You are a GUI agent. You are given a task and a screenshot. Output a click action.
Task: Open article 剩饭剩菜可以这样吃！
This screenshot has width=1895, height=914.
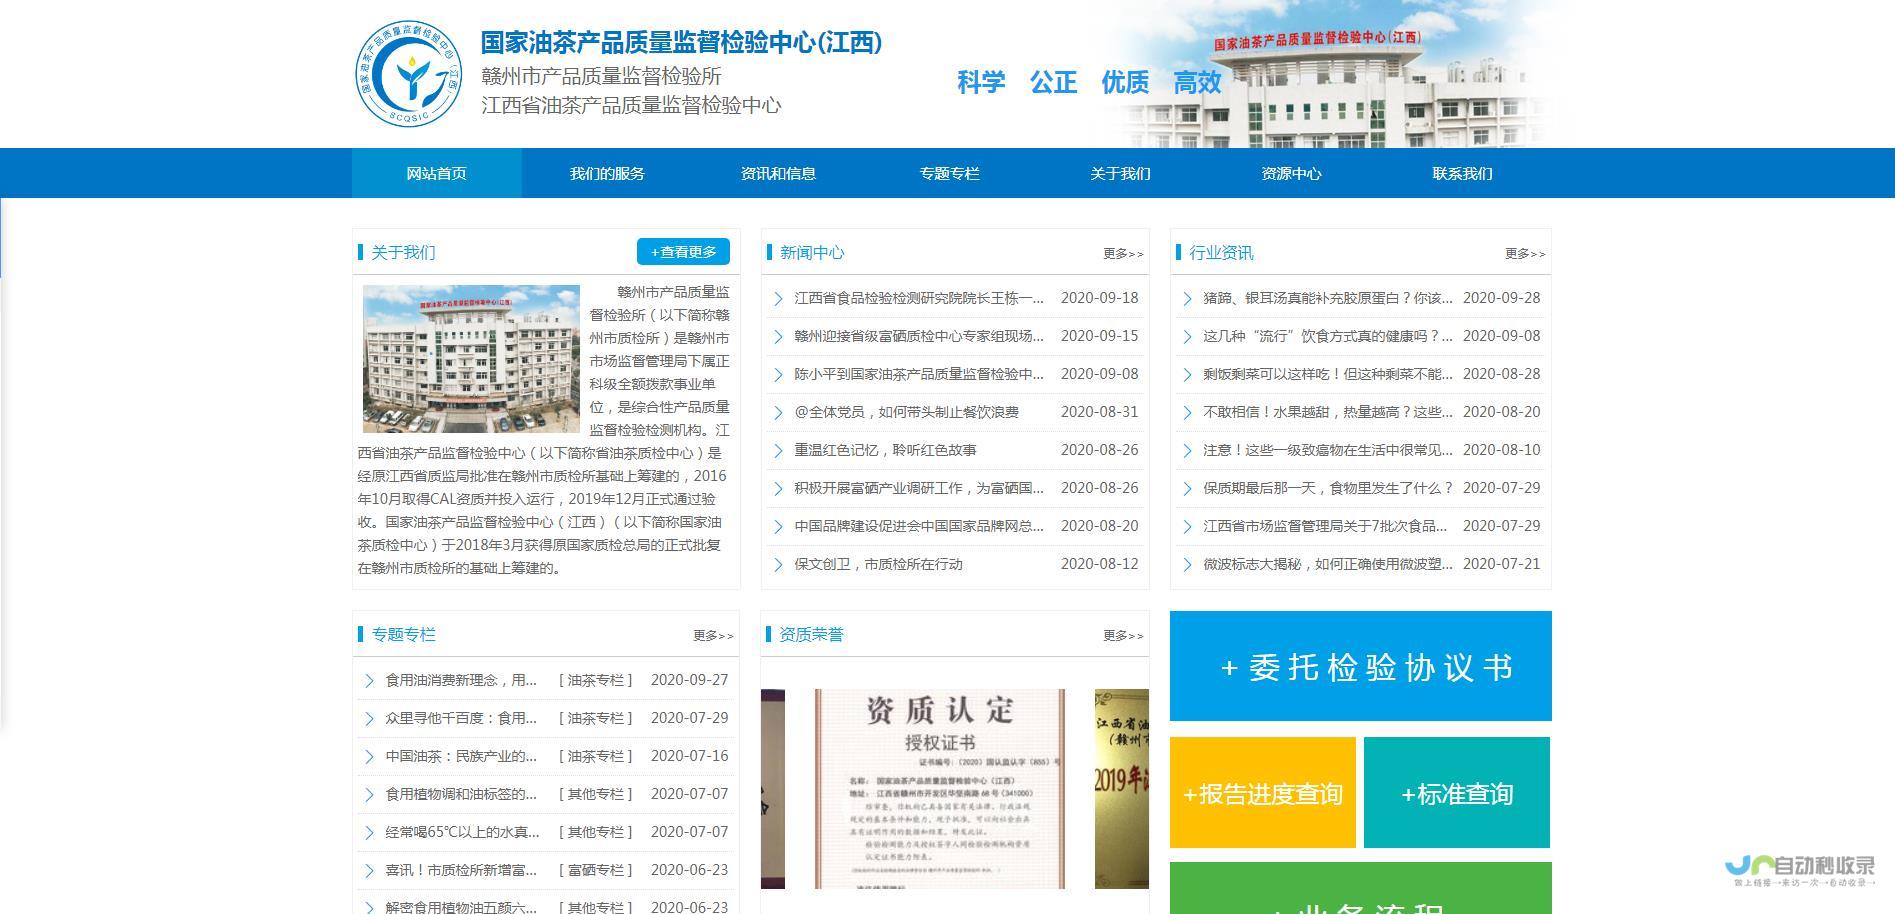tap(1328, 374)
